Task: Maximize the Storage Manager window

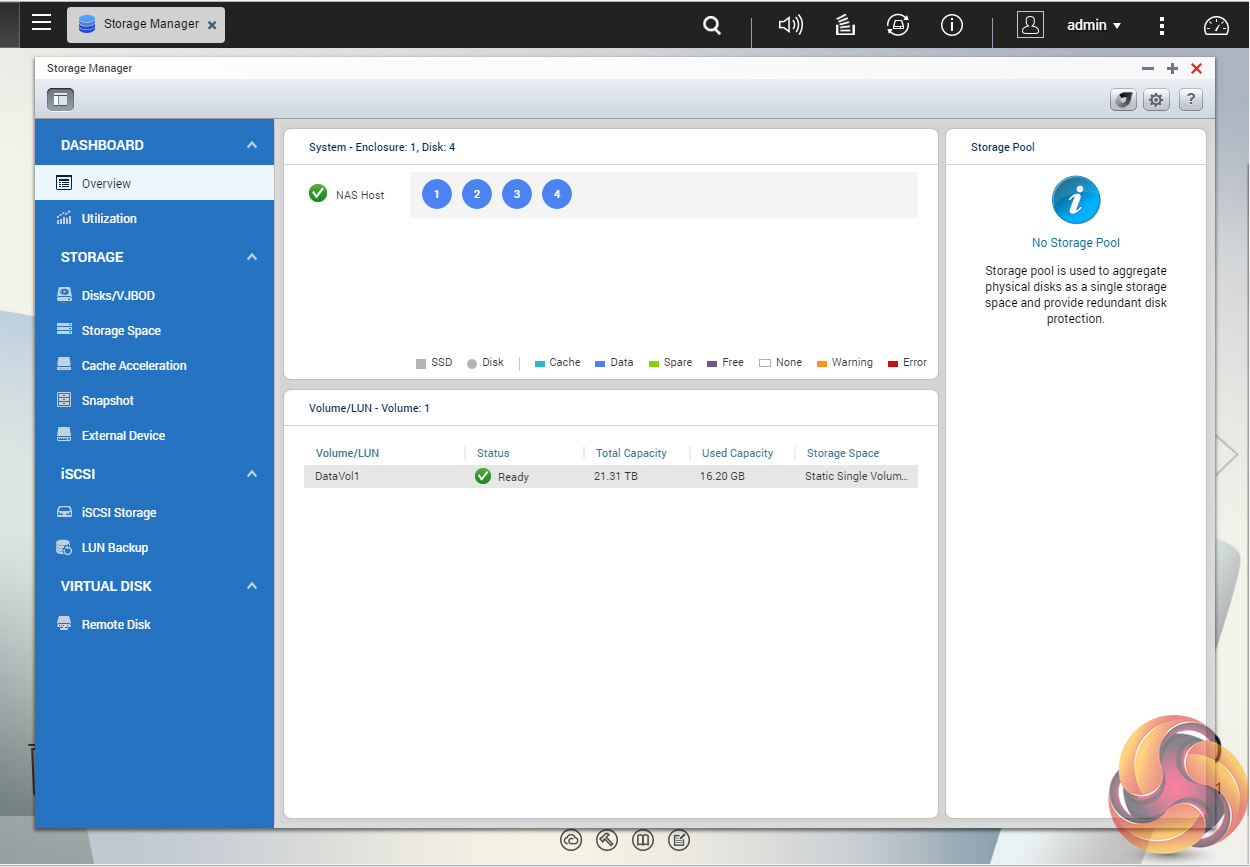Action: coord(1172,68)
